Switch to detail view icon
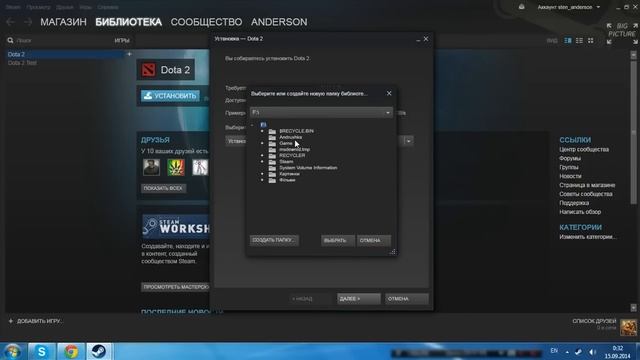The height and width of the screenshot is (360, 640). click(x=568, y=40)
